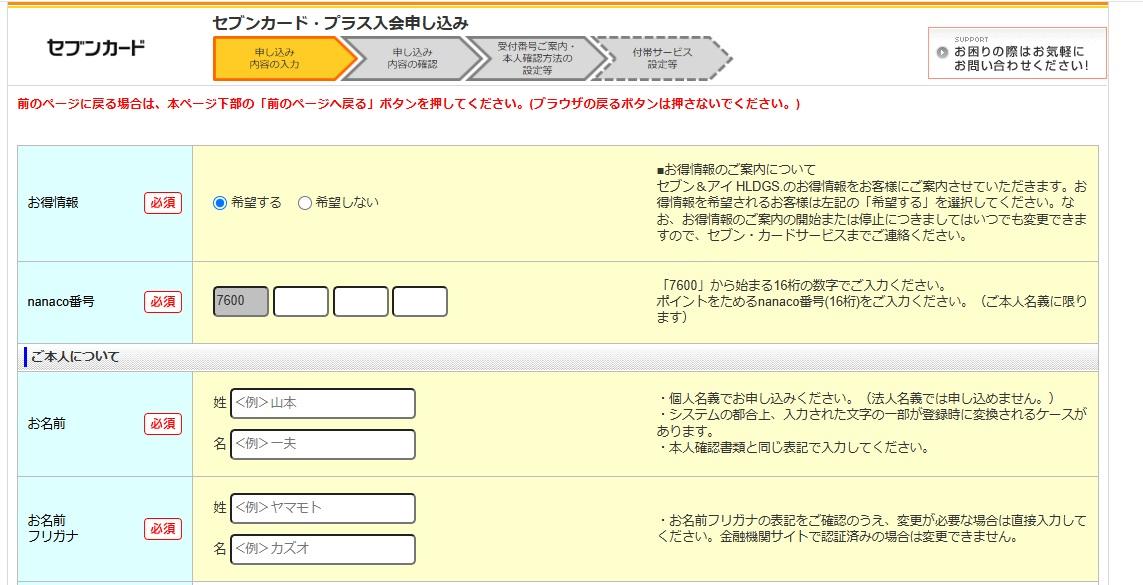Click the 必須 badge beside nanaco番号
The width and height of the screenshot is (1143, 585).
click(x=163, y=301)
